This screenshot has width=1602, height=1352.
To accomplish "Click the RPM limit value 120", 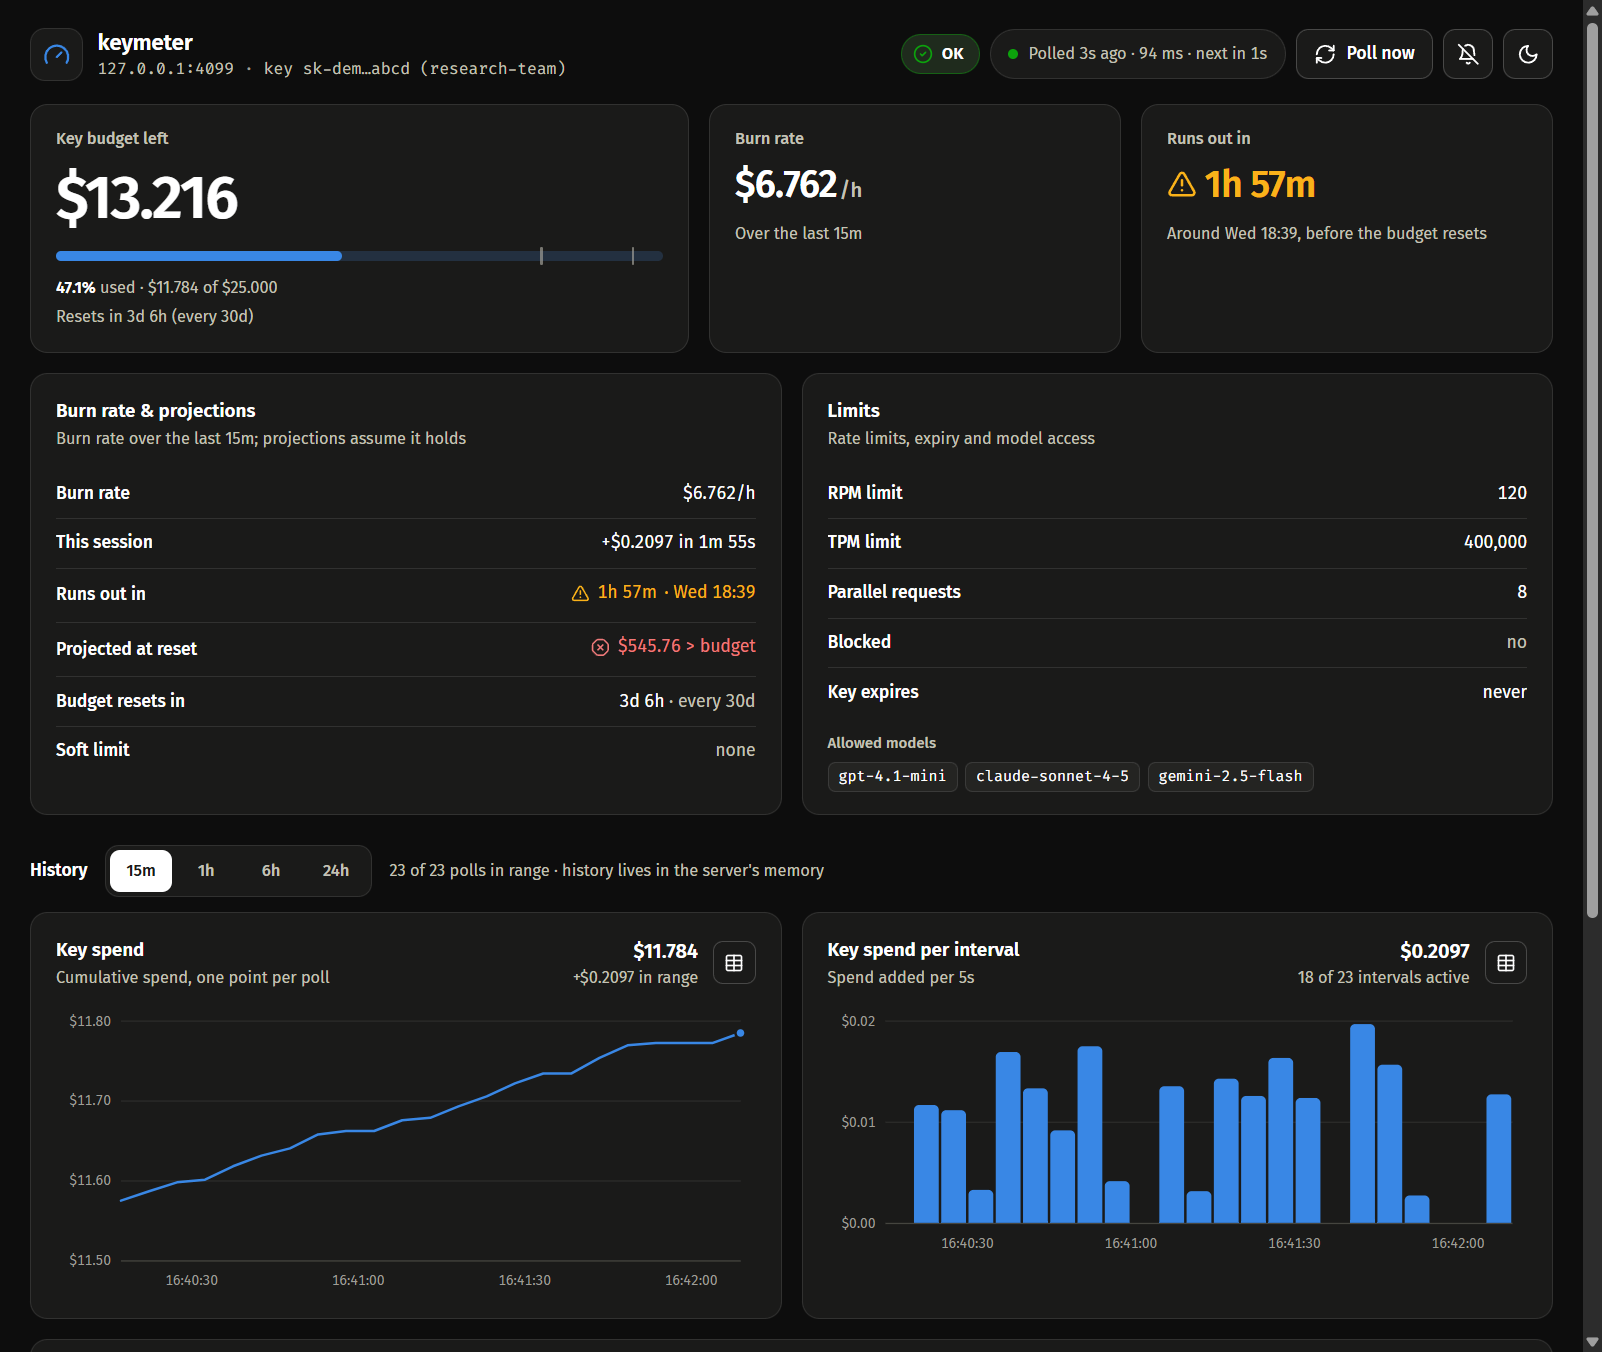I will tap(1512, 493).
